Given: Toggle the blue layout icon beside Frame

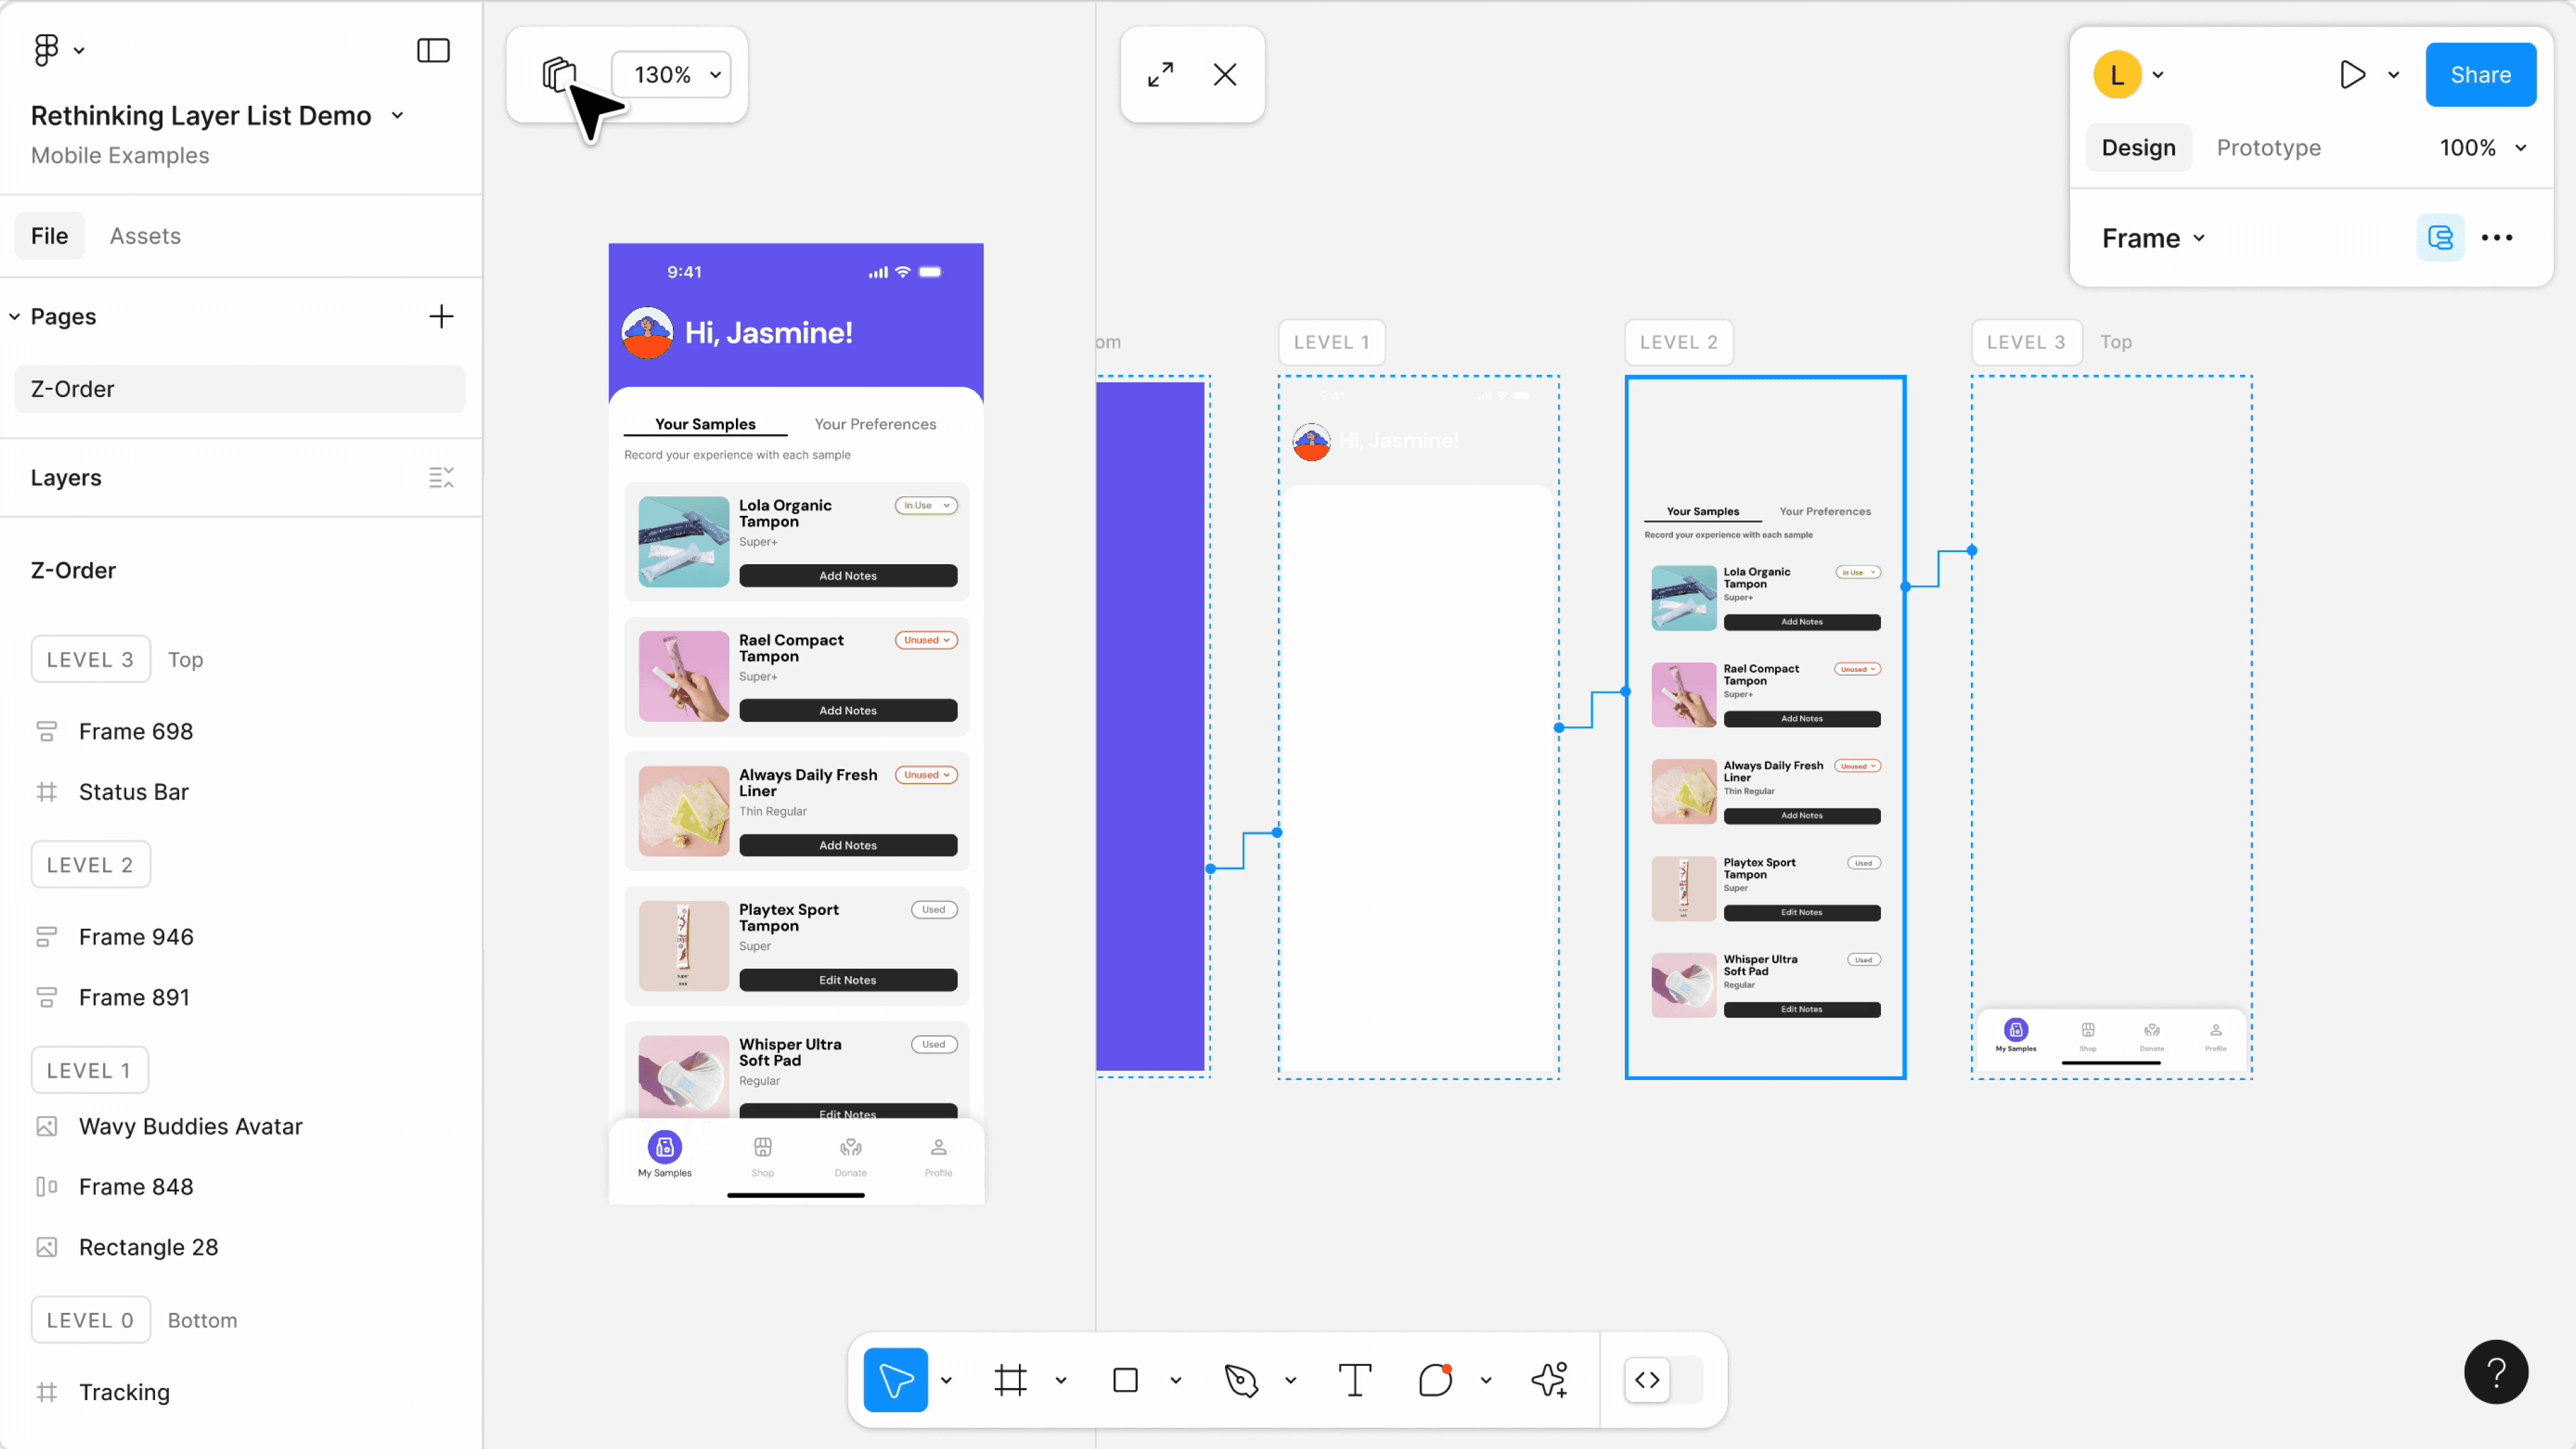Looking at the screenshot, I should point(2440,238).
